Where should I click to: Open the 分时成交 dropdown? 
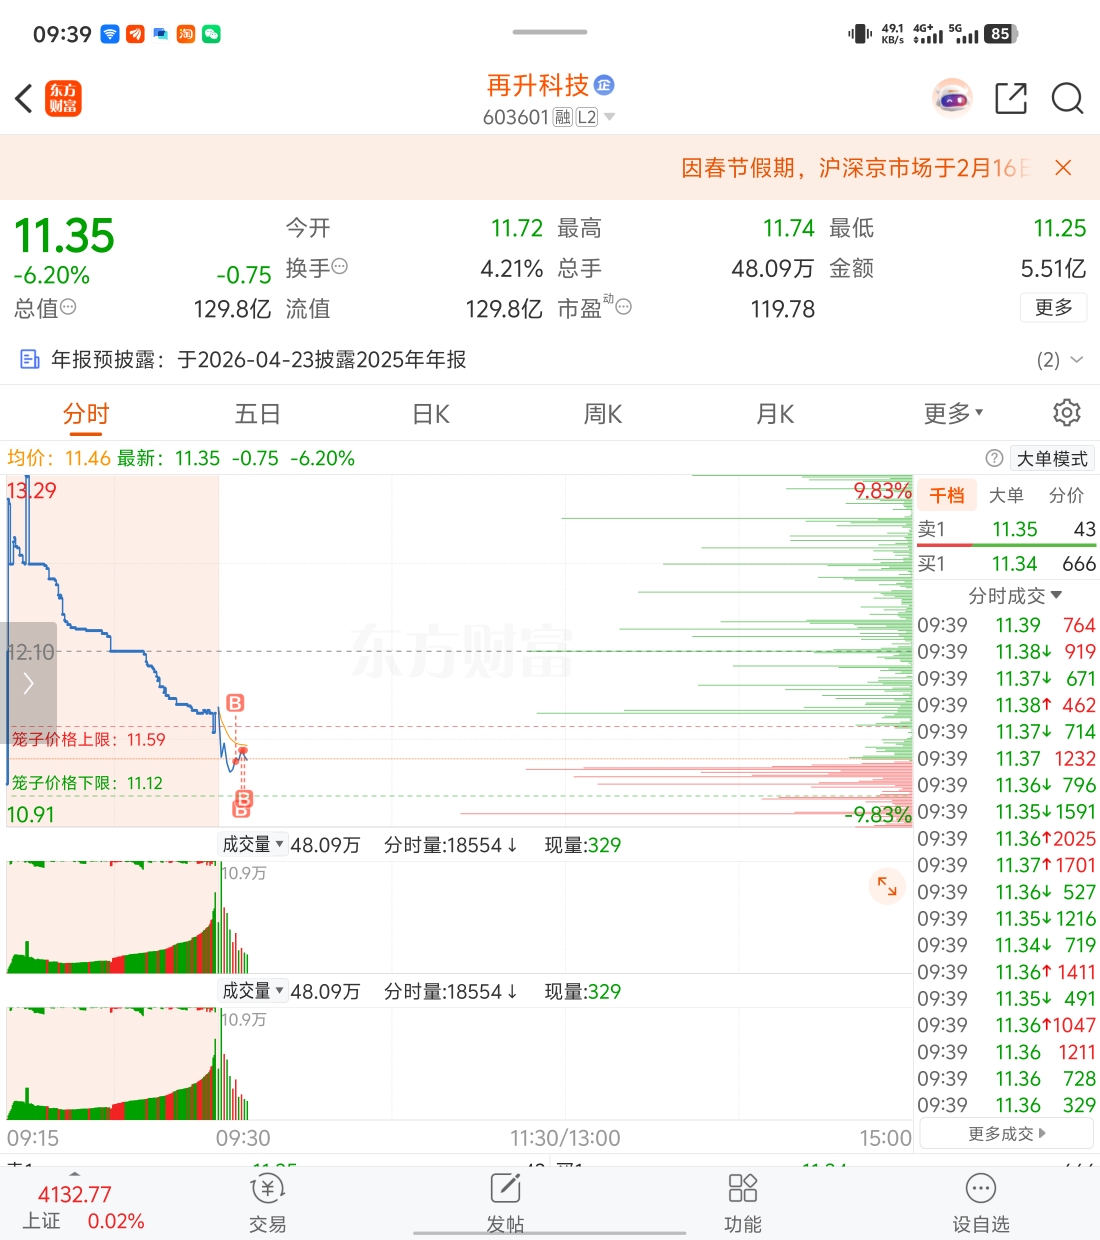click(1015, 596)
